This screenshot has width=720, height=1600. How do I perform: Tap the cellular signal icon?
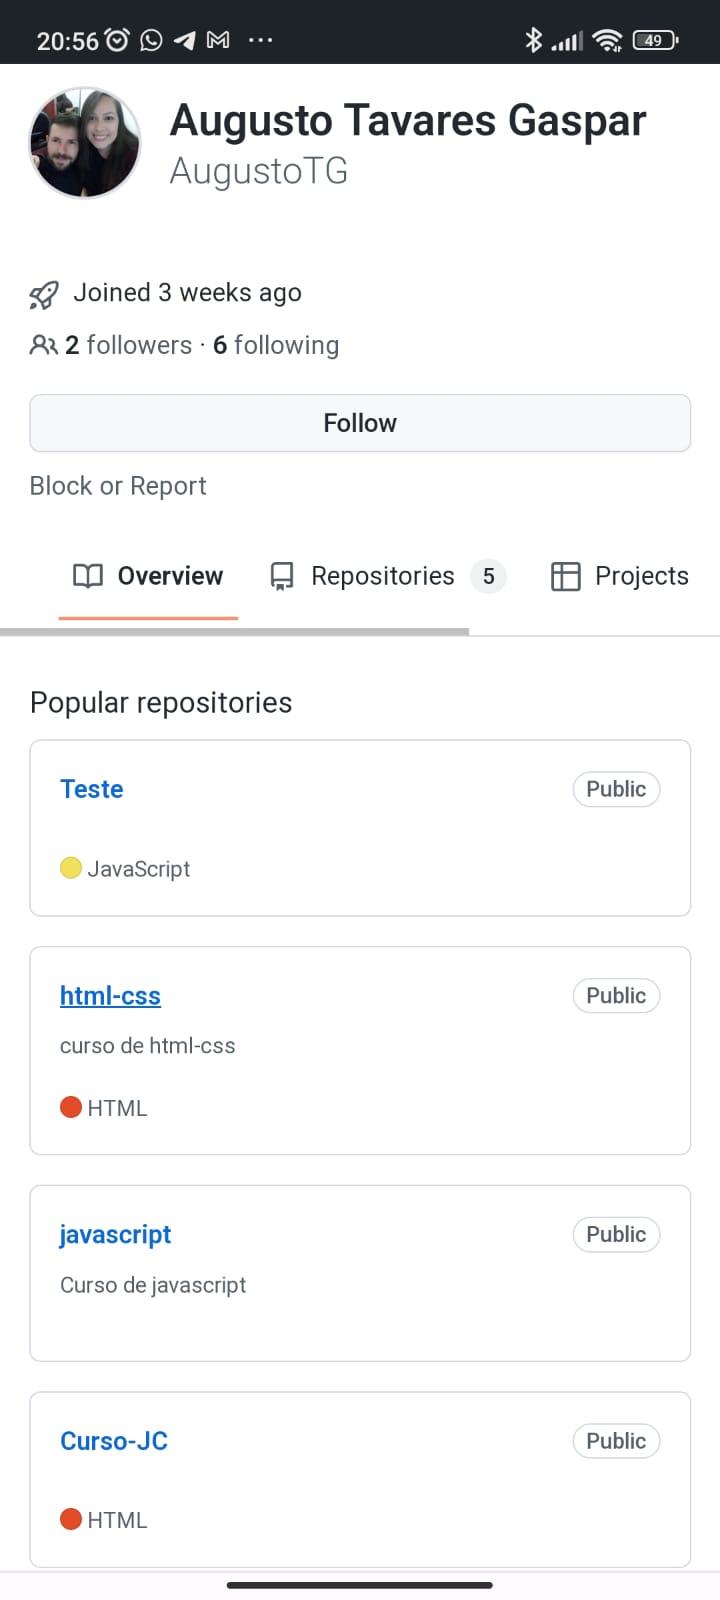tap(567, 41)
